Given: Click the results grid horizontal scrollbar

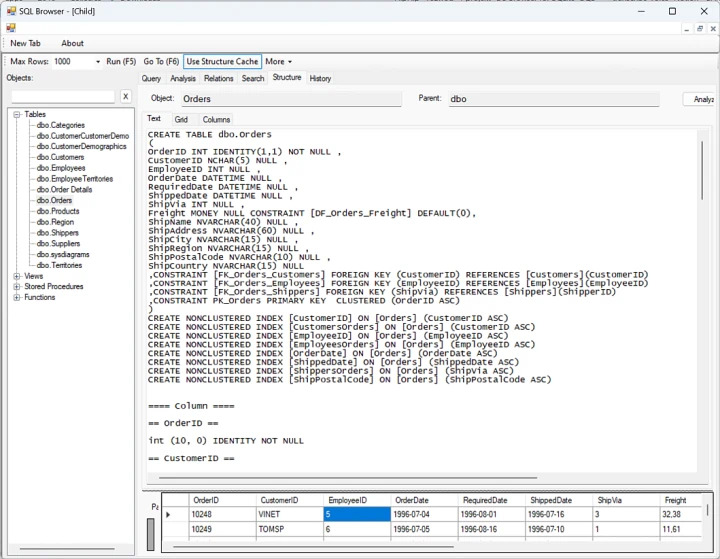Looking at the screenshot, I should point(313,547).
